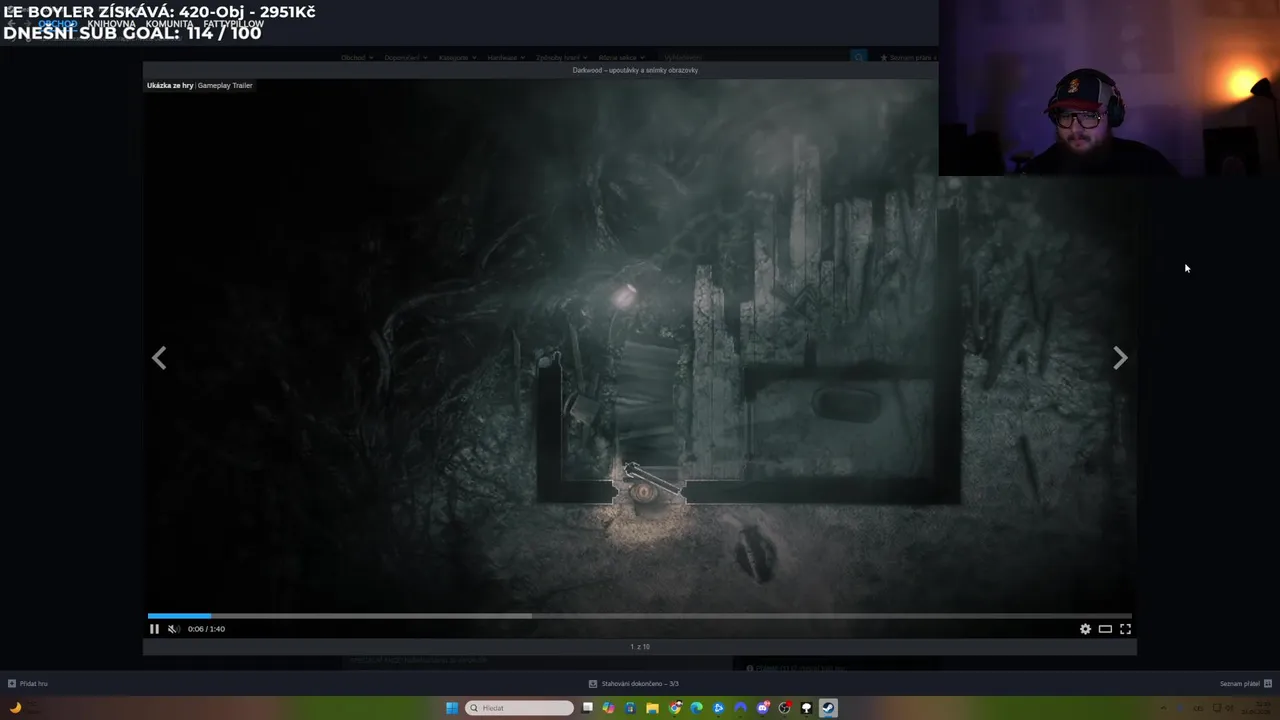Image resolution: width=1280 pixels, height=720 pixels.
Task: Expand the Hardware dropdown menu
Action: click(x=505, y=58)
